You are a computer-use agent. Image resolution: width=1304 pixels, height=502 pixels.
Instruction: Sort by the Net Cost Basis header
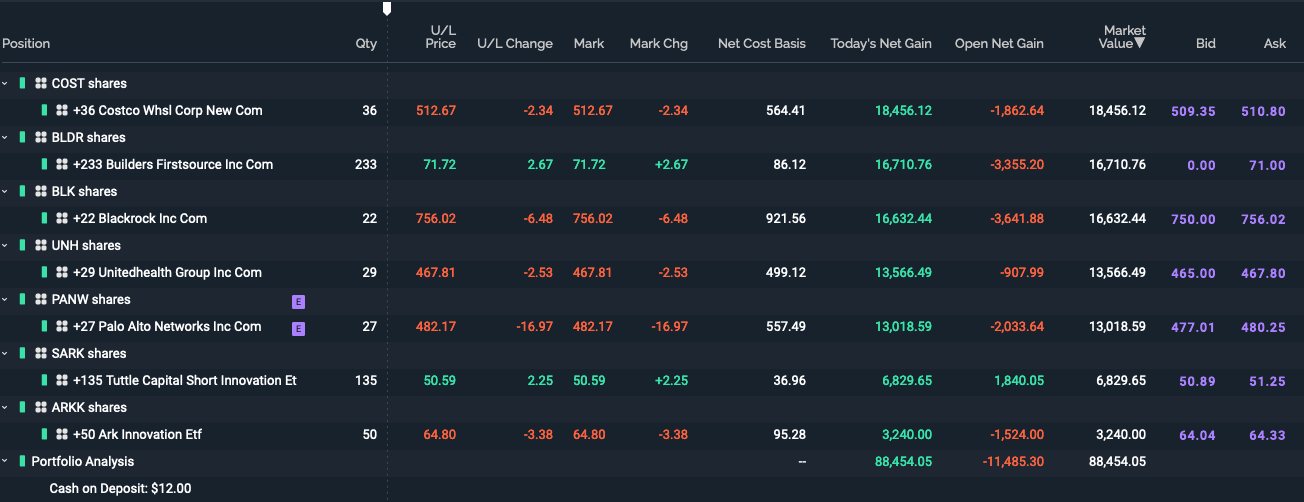762,44
